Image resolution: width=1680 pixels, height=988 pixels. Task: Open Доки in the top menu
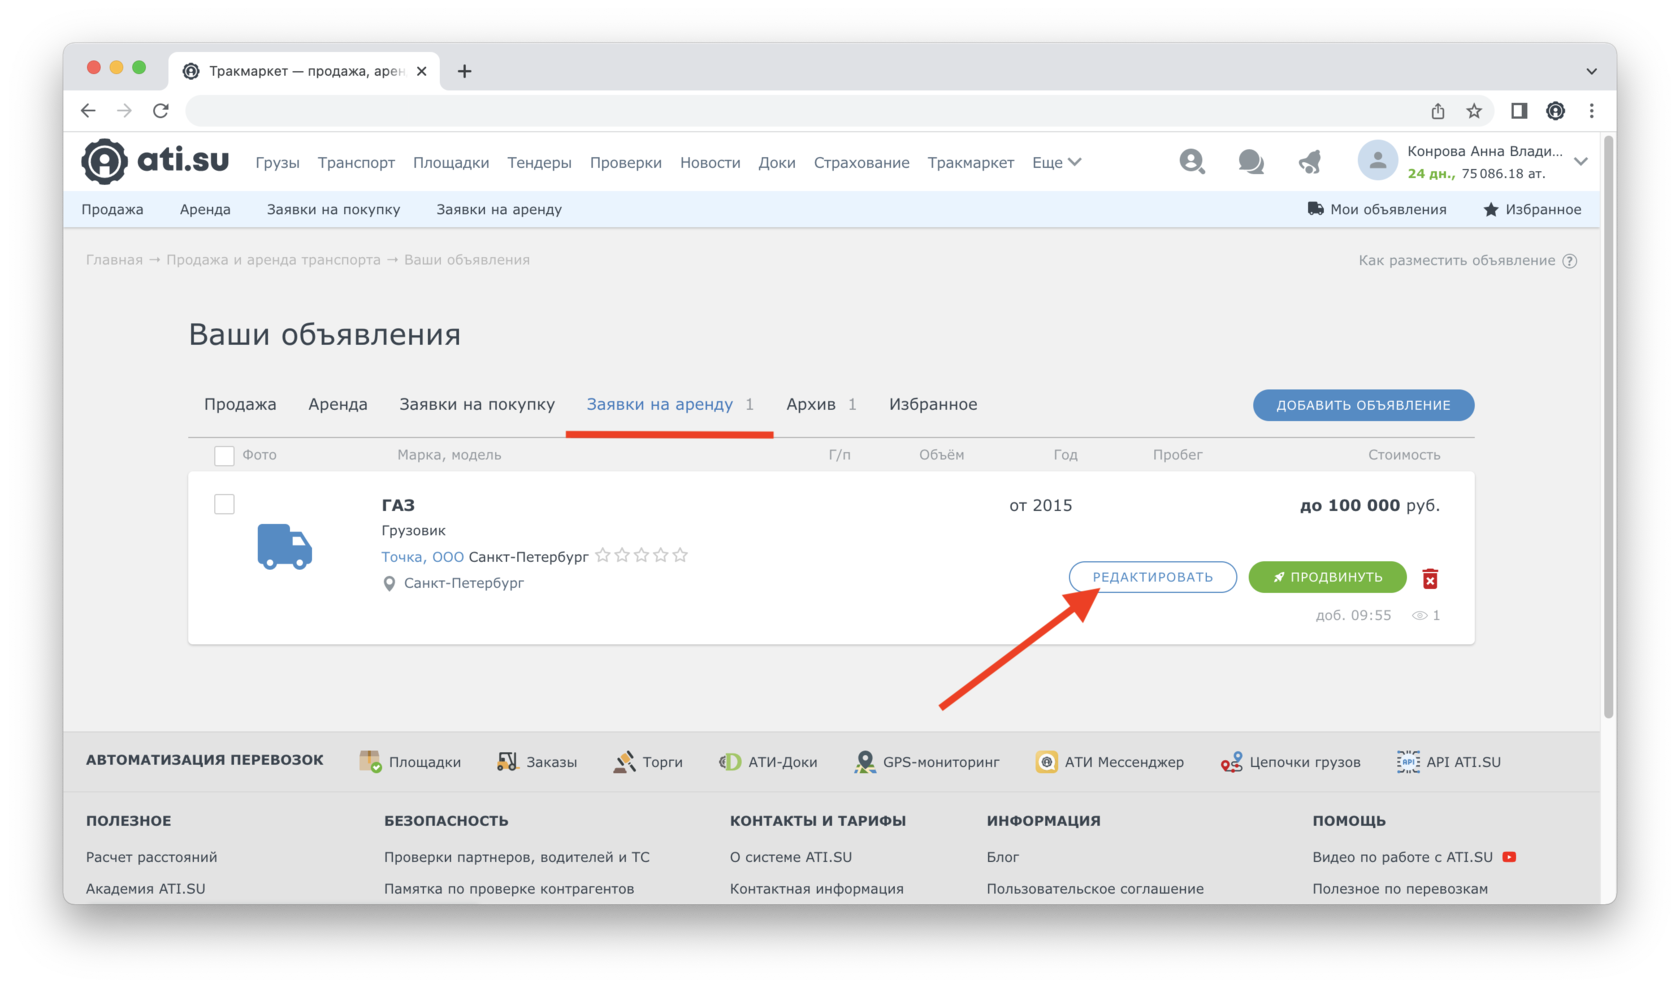point(777,162)
